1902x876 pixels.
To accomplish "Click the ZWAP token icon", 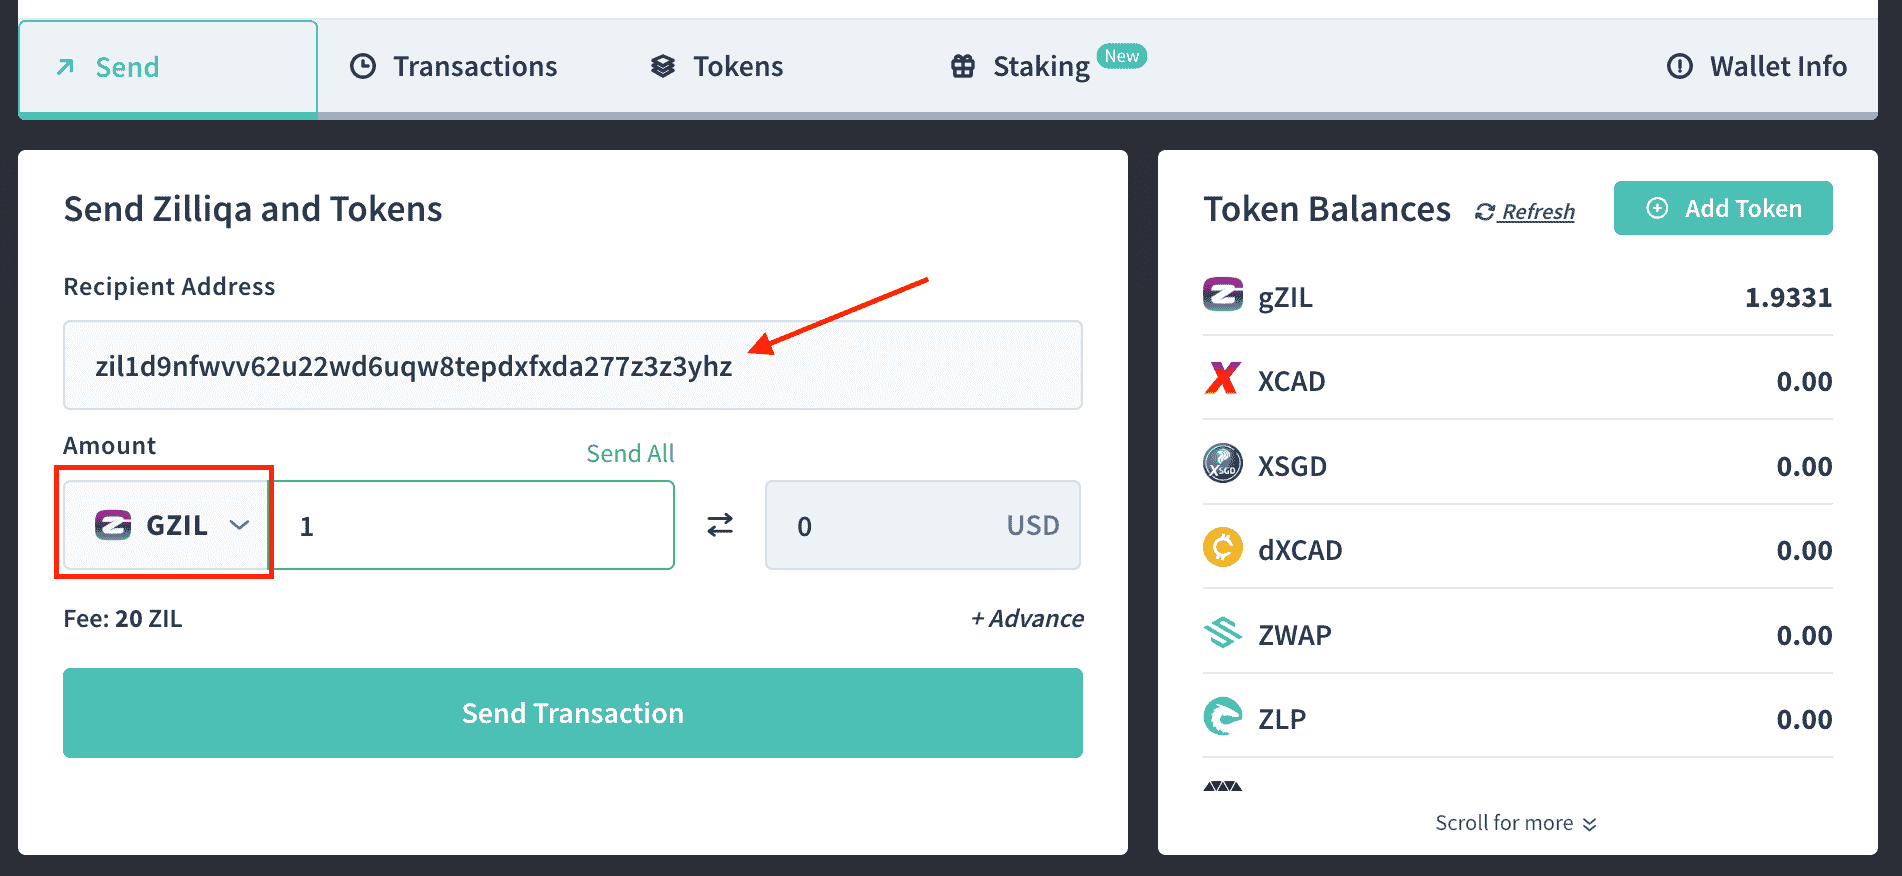I will 1222,632.
